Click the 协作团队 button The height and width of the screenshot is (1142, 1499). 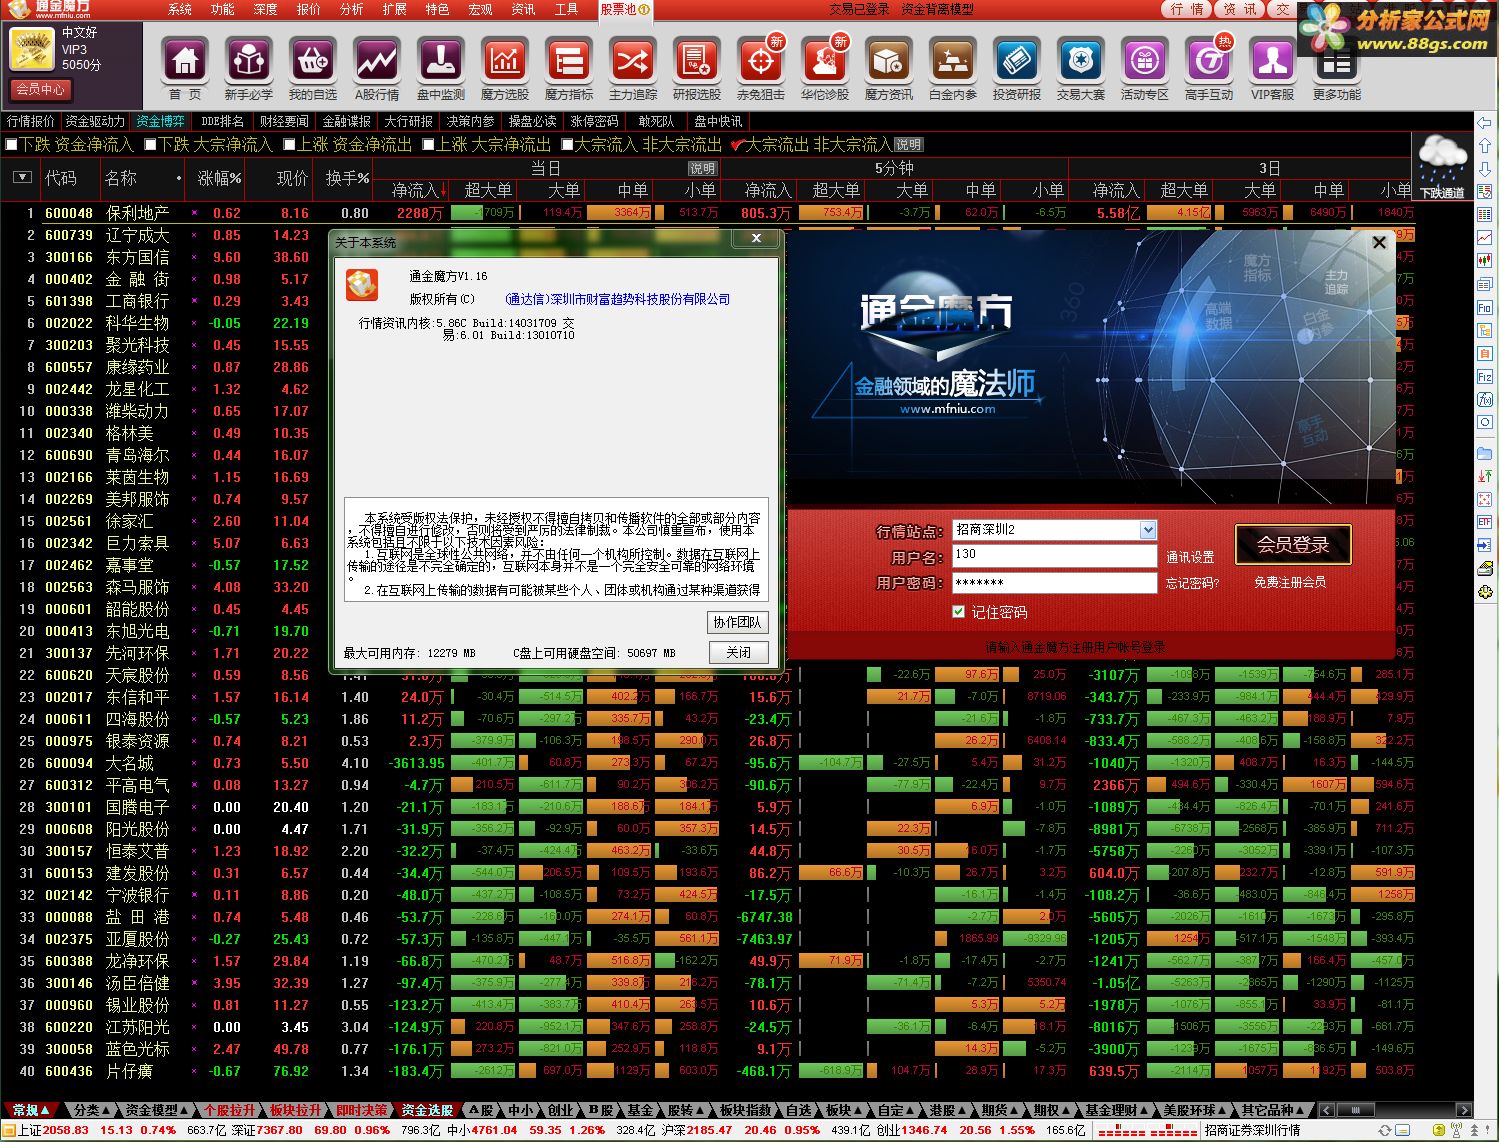738,622
